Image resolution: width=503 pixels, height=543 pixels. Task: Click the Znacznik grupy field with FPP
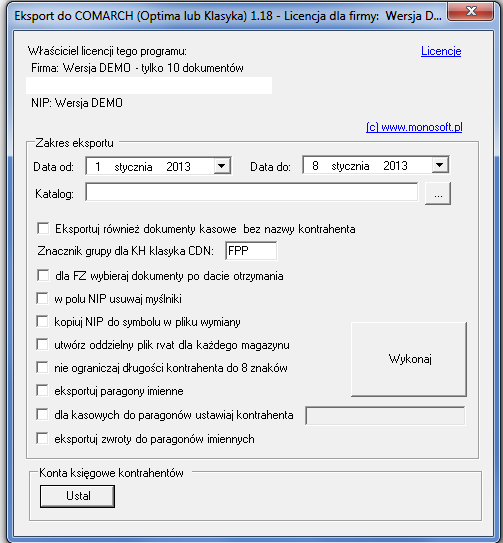251,250
